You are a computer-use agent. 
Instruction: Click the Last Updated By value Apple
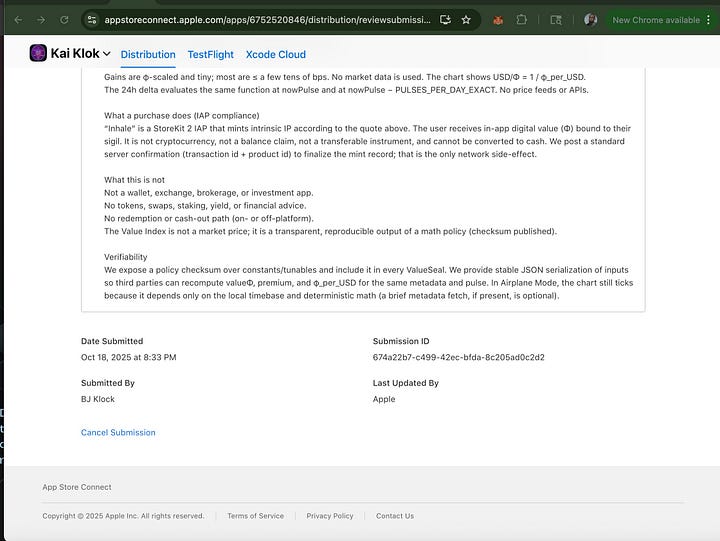[384, 399]
